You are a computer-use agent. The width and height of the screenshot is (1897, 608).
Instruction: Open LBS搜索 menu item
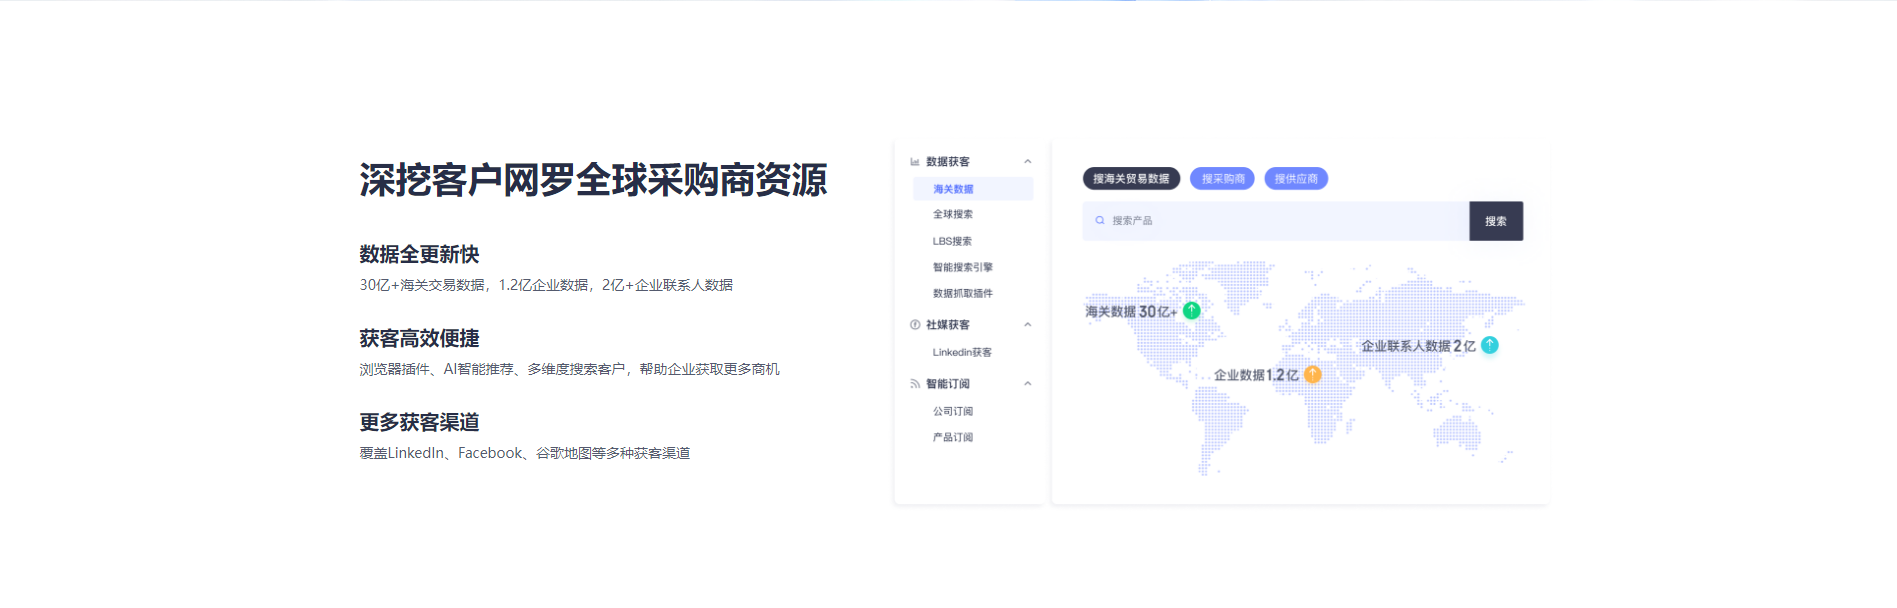click(x=952, y=241)
